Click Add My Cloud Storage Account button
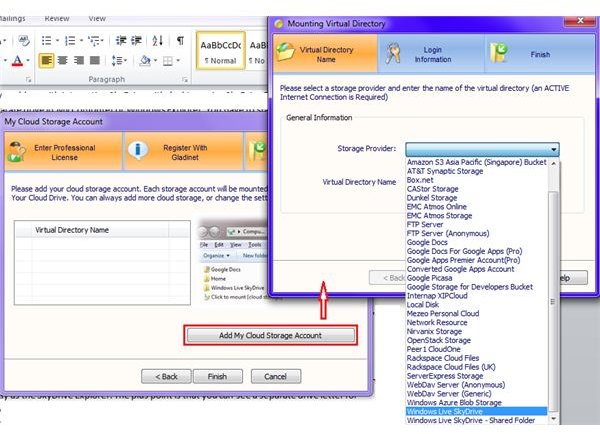This screenshot has width=600, height=434. pyautogui.click(x=271, y=335)
